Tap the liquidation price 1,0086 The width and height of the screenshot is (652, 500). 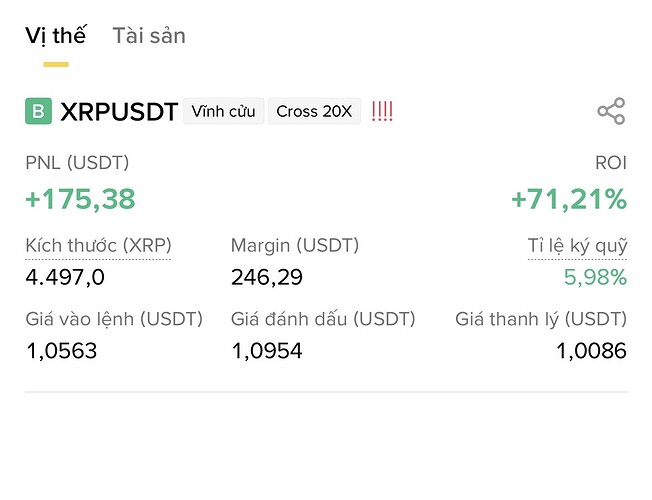pos(591,351)
